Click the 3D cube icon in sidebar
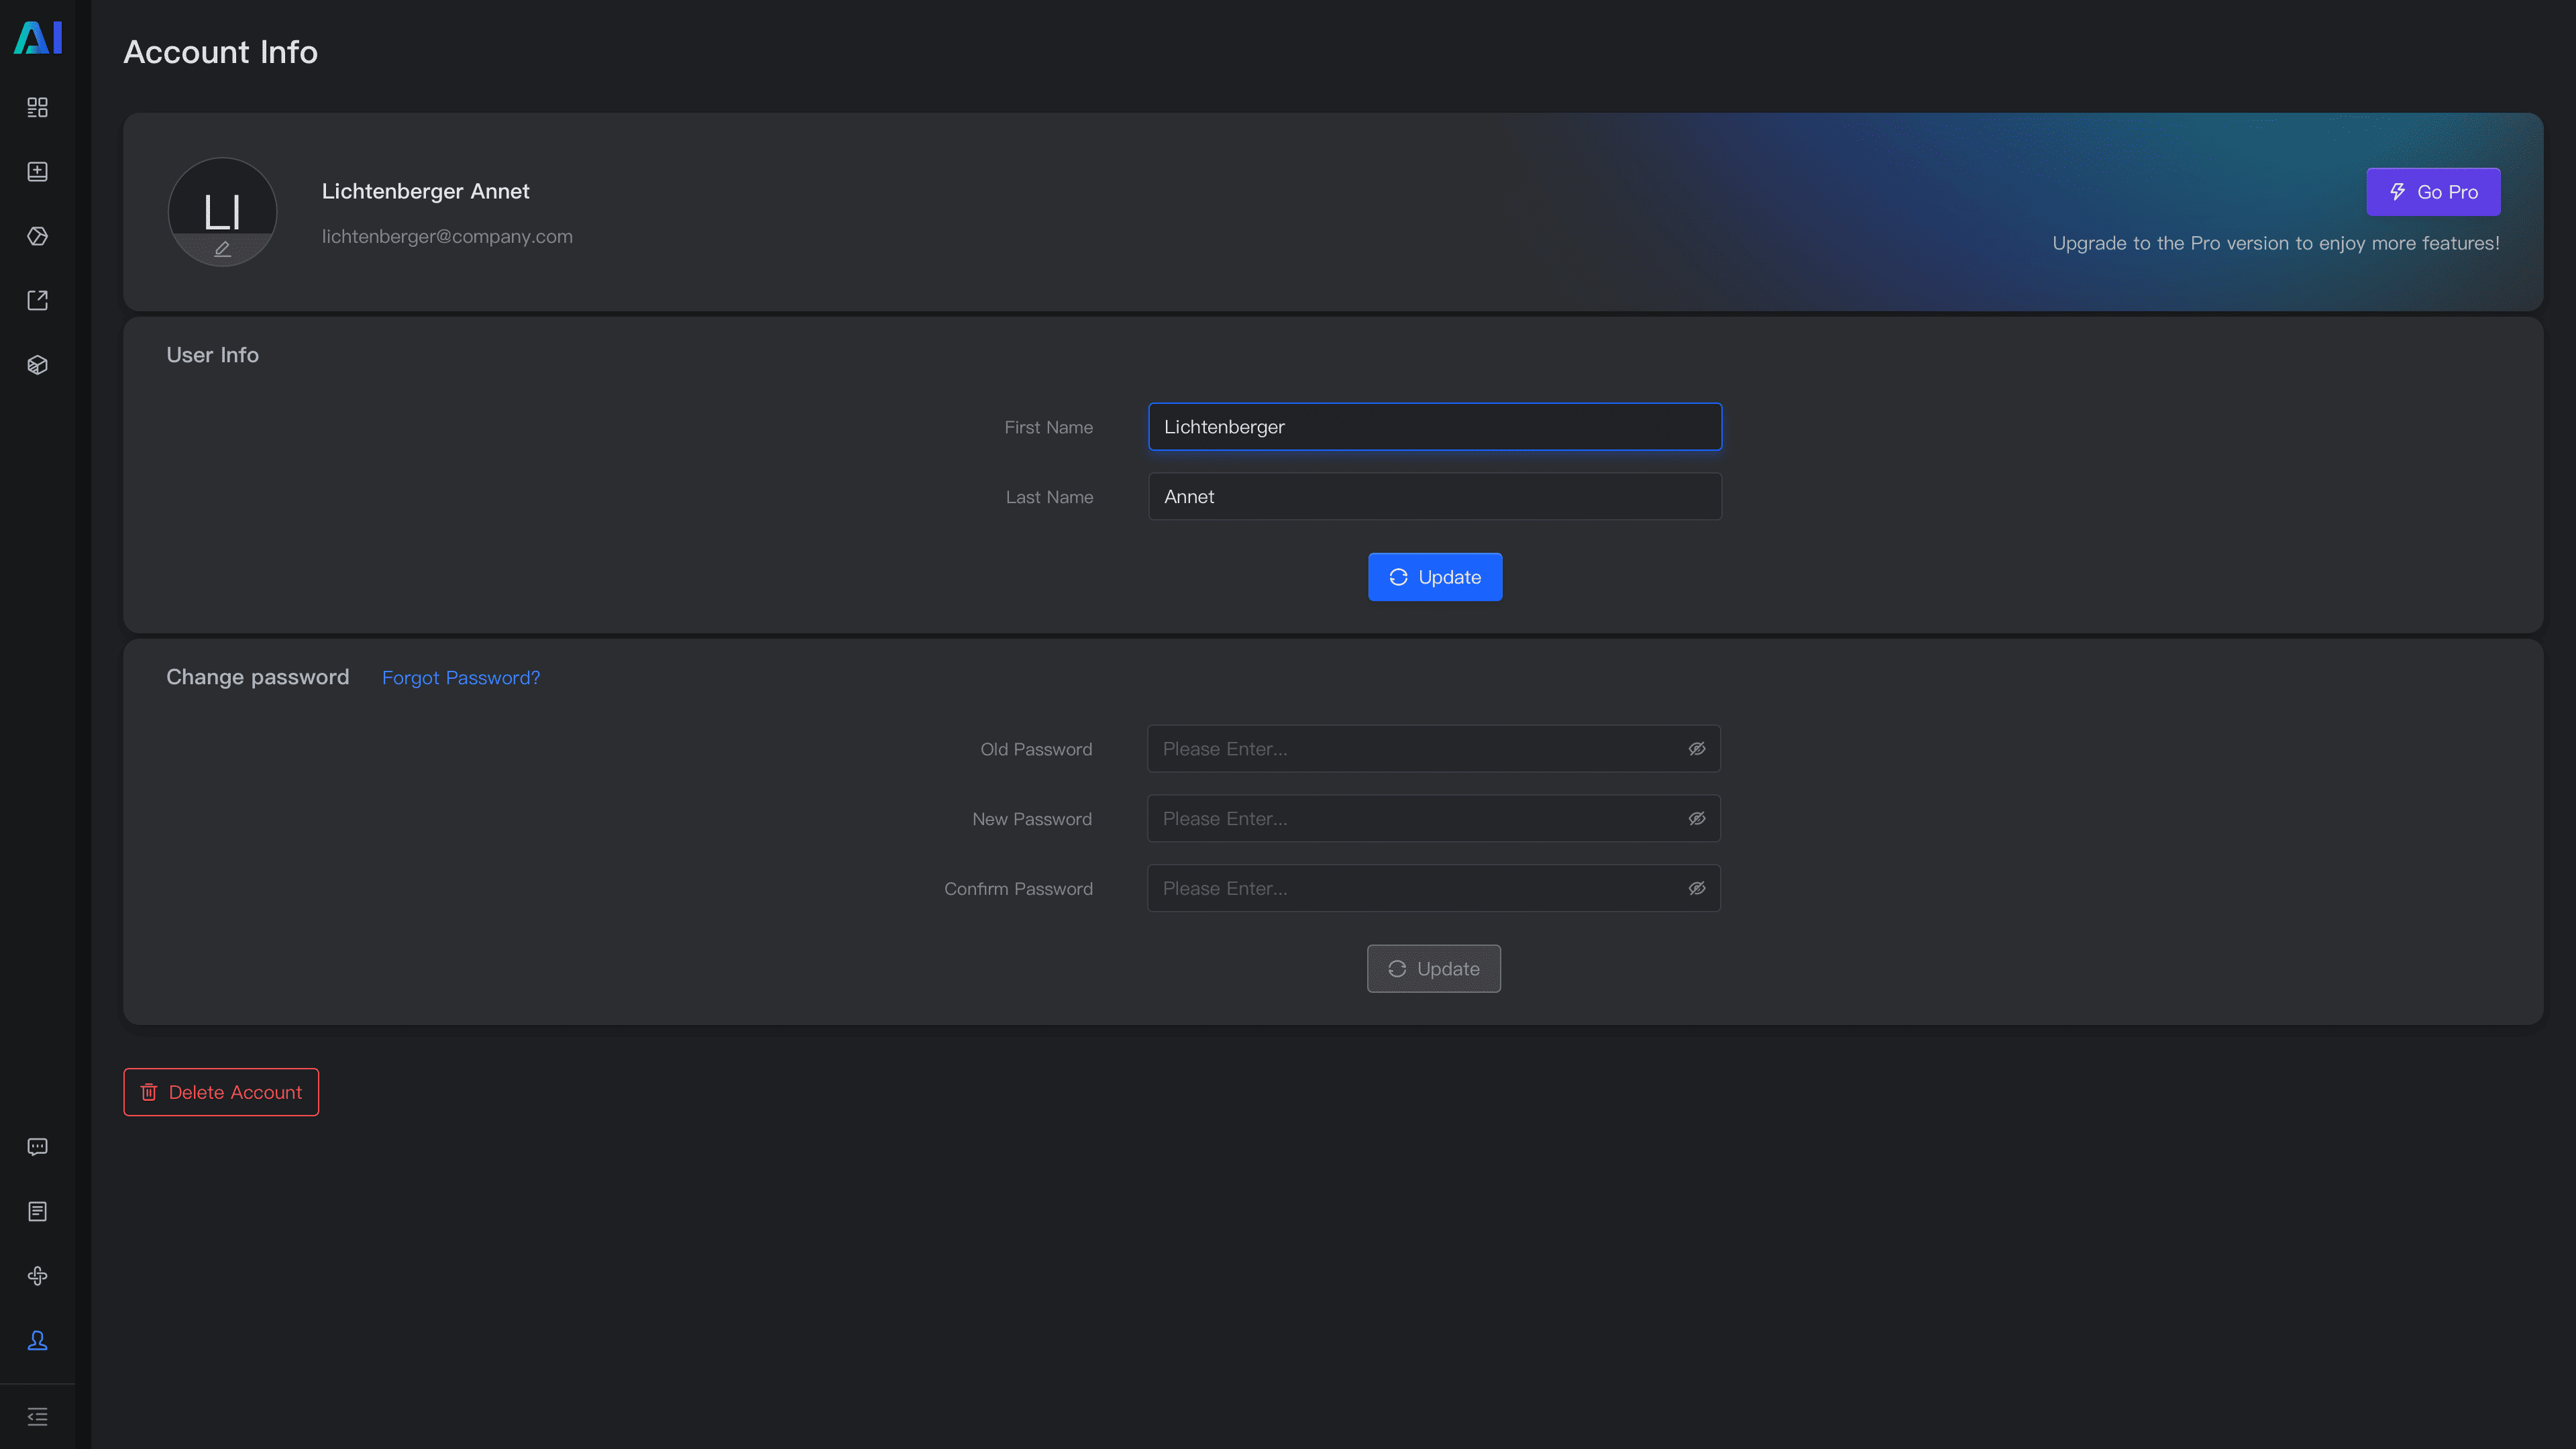2576x1449 pixels. click(x=37, y=365)
